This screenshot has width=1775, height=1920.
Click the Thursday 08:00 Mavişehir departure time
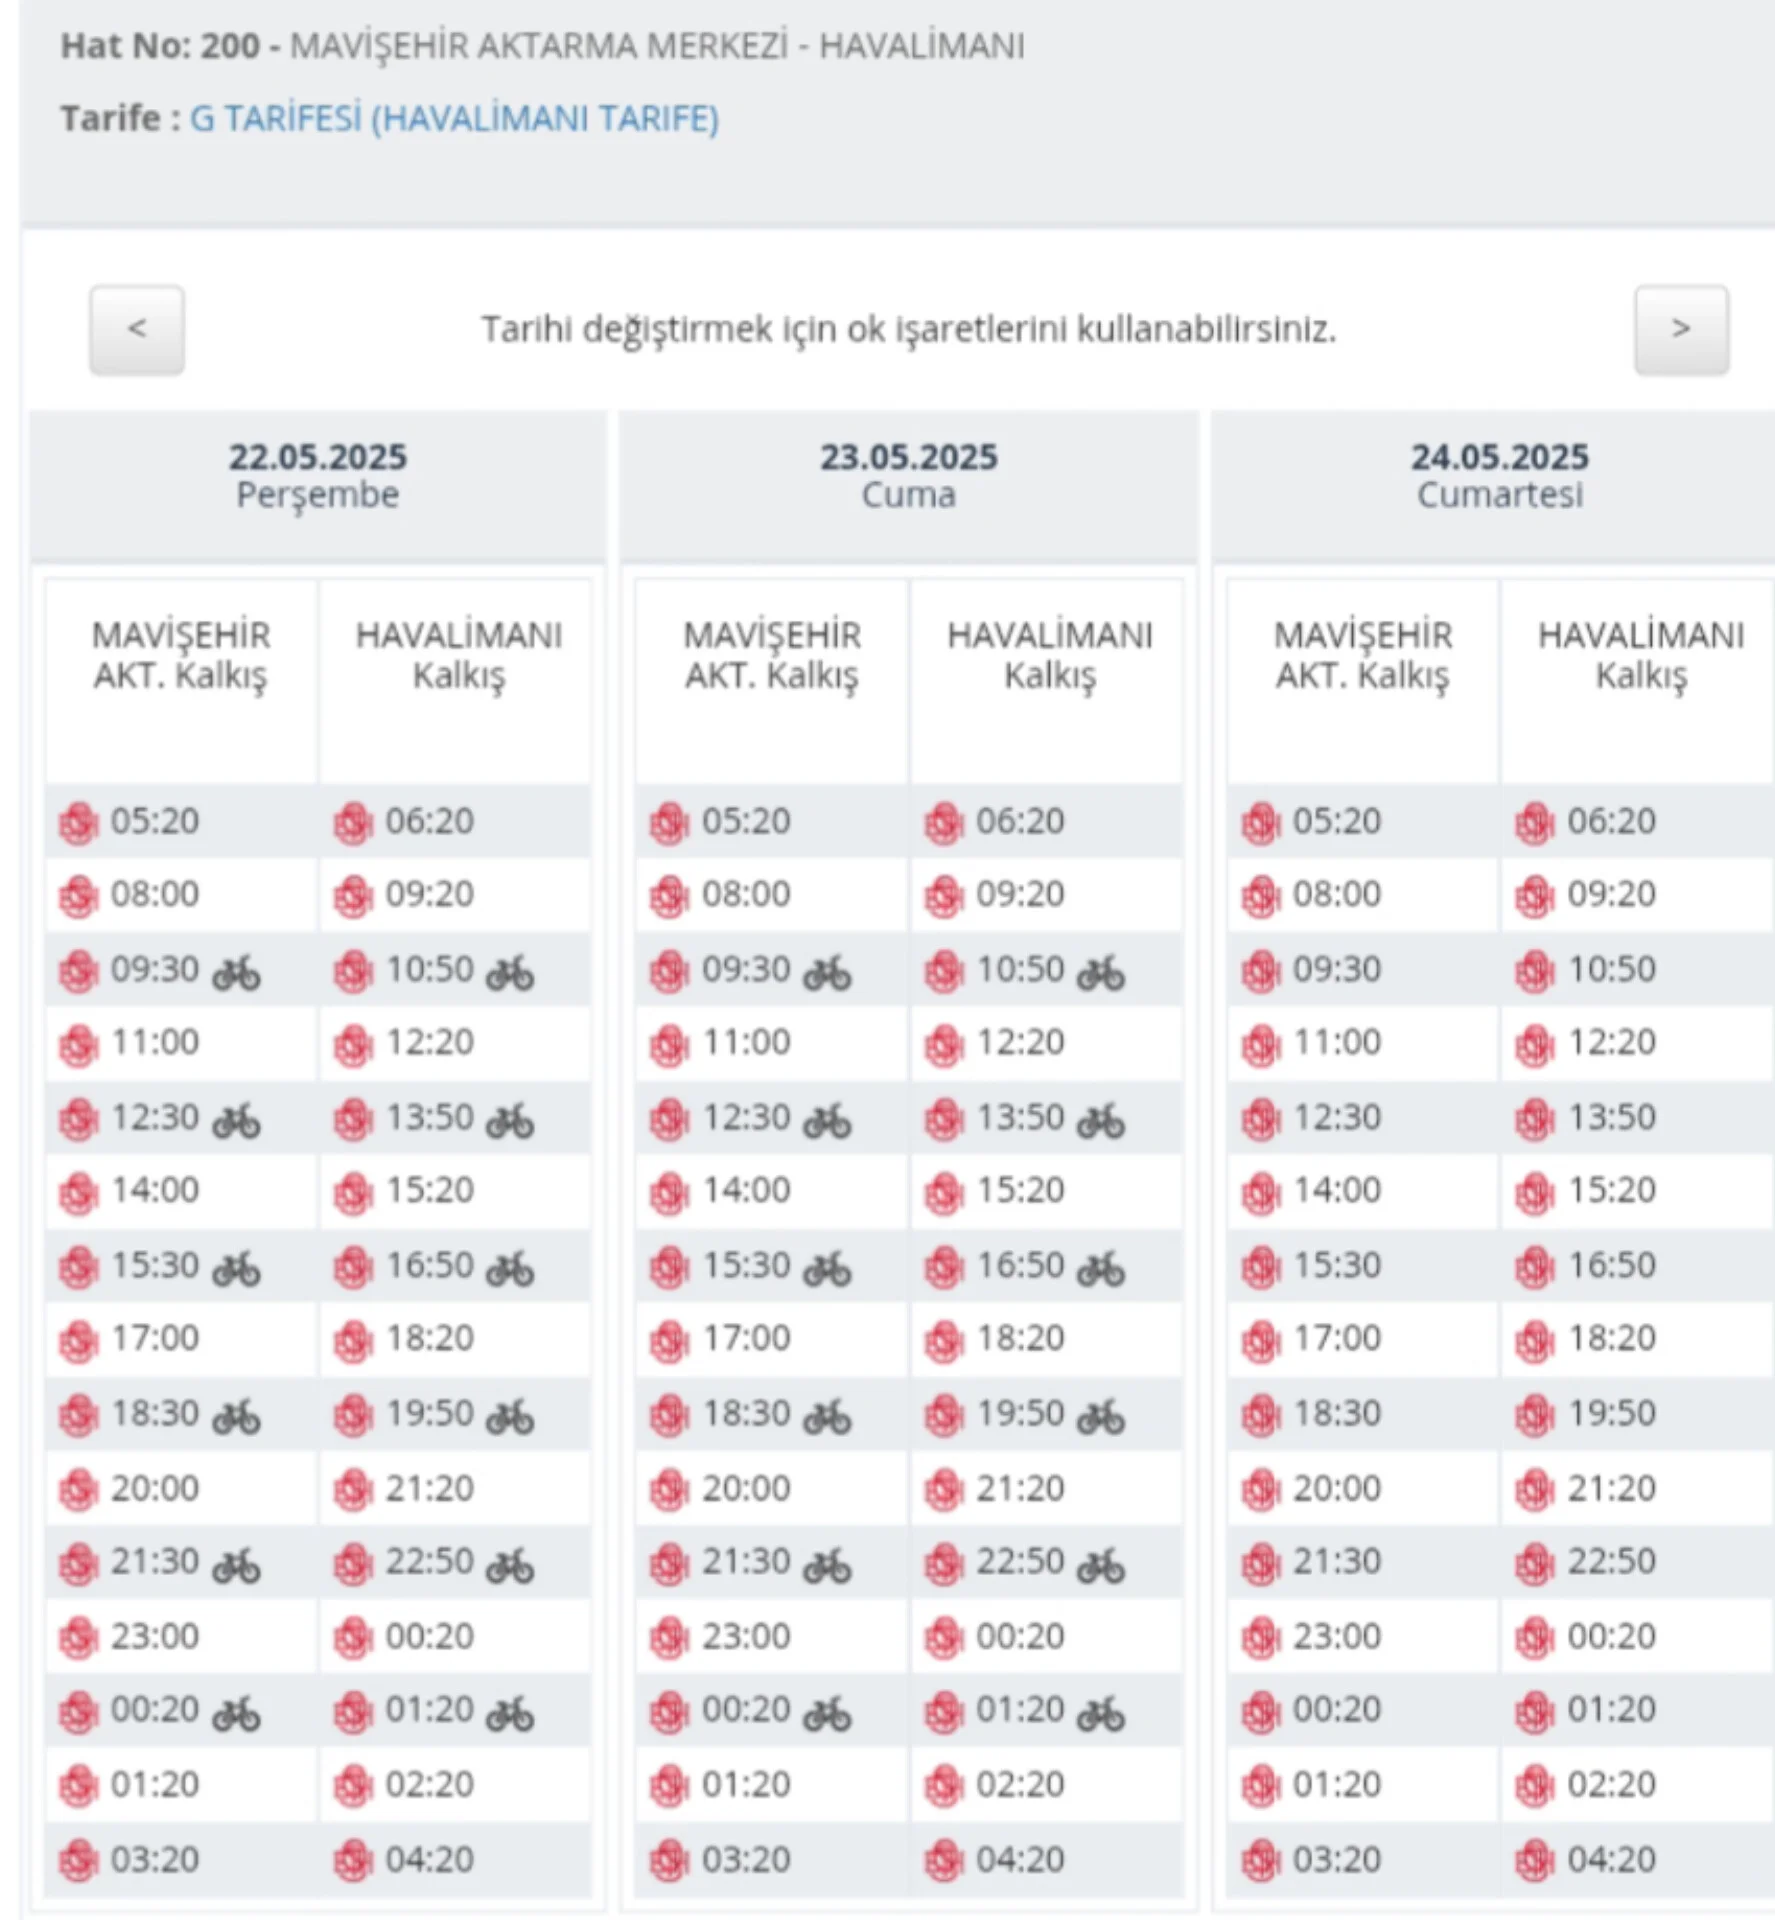pos(155,894)
